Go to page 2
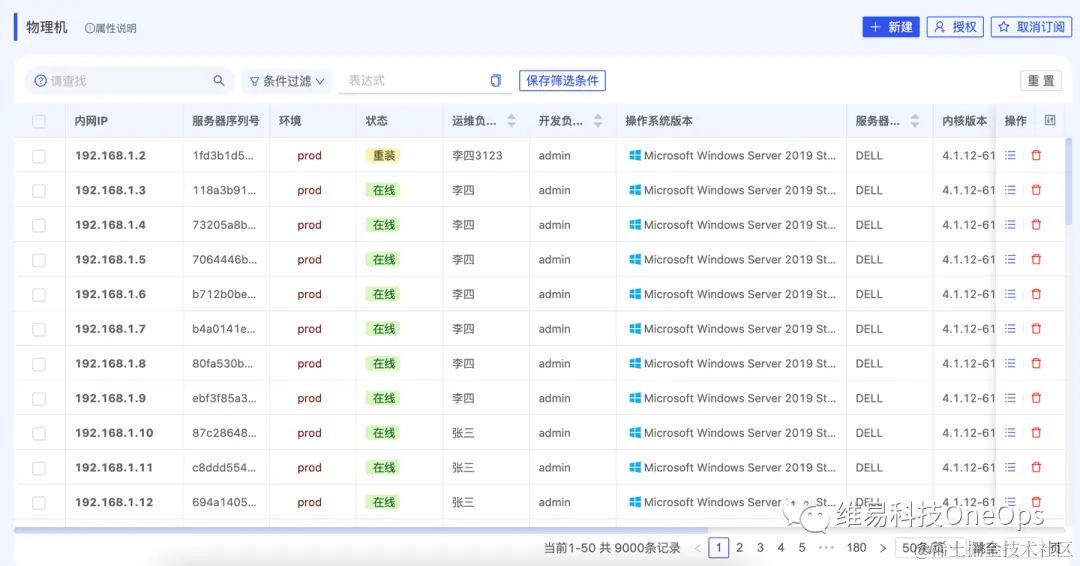Viewport: 1080px width, 566px height. (x=739, y=547)
